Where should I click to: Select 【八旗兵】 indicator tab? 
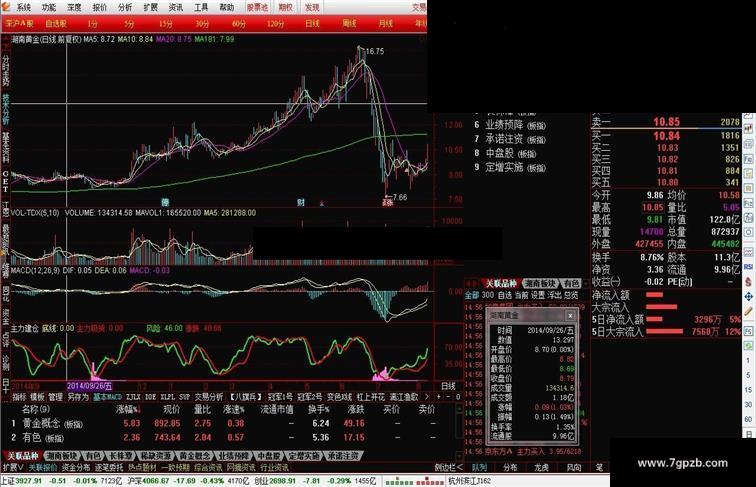[x=246, y=397]
